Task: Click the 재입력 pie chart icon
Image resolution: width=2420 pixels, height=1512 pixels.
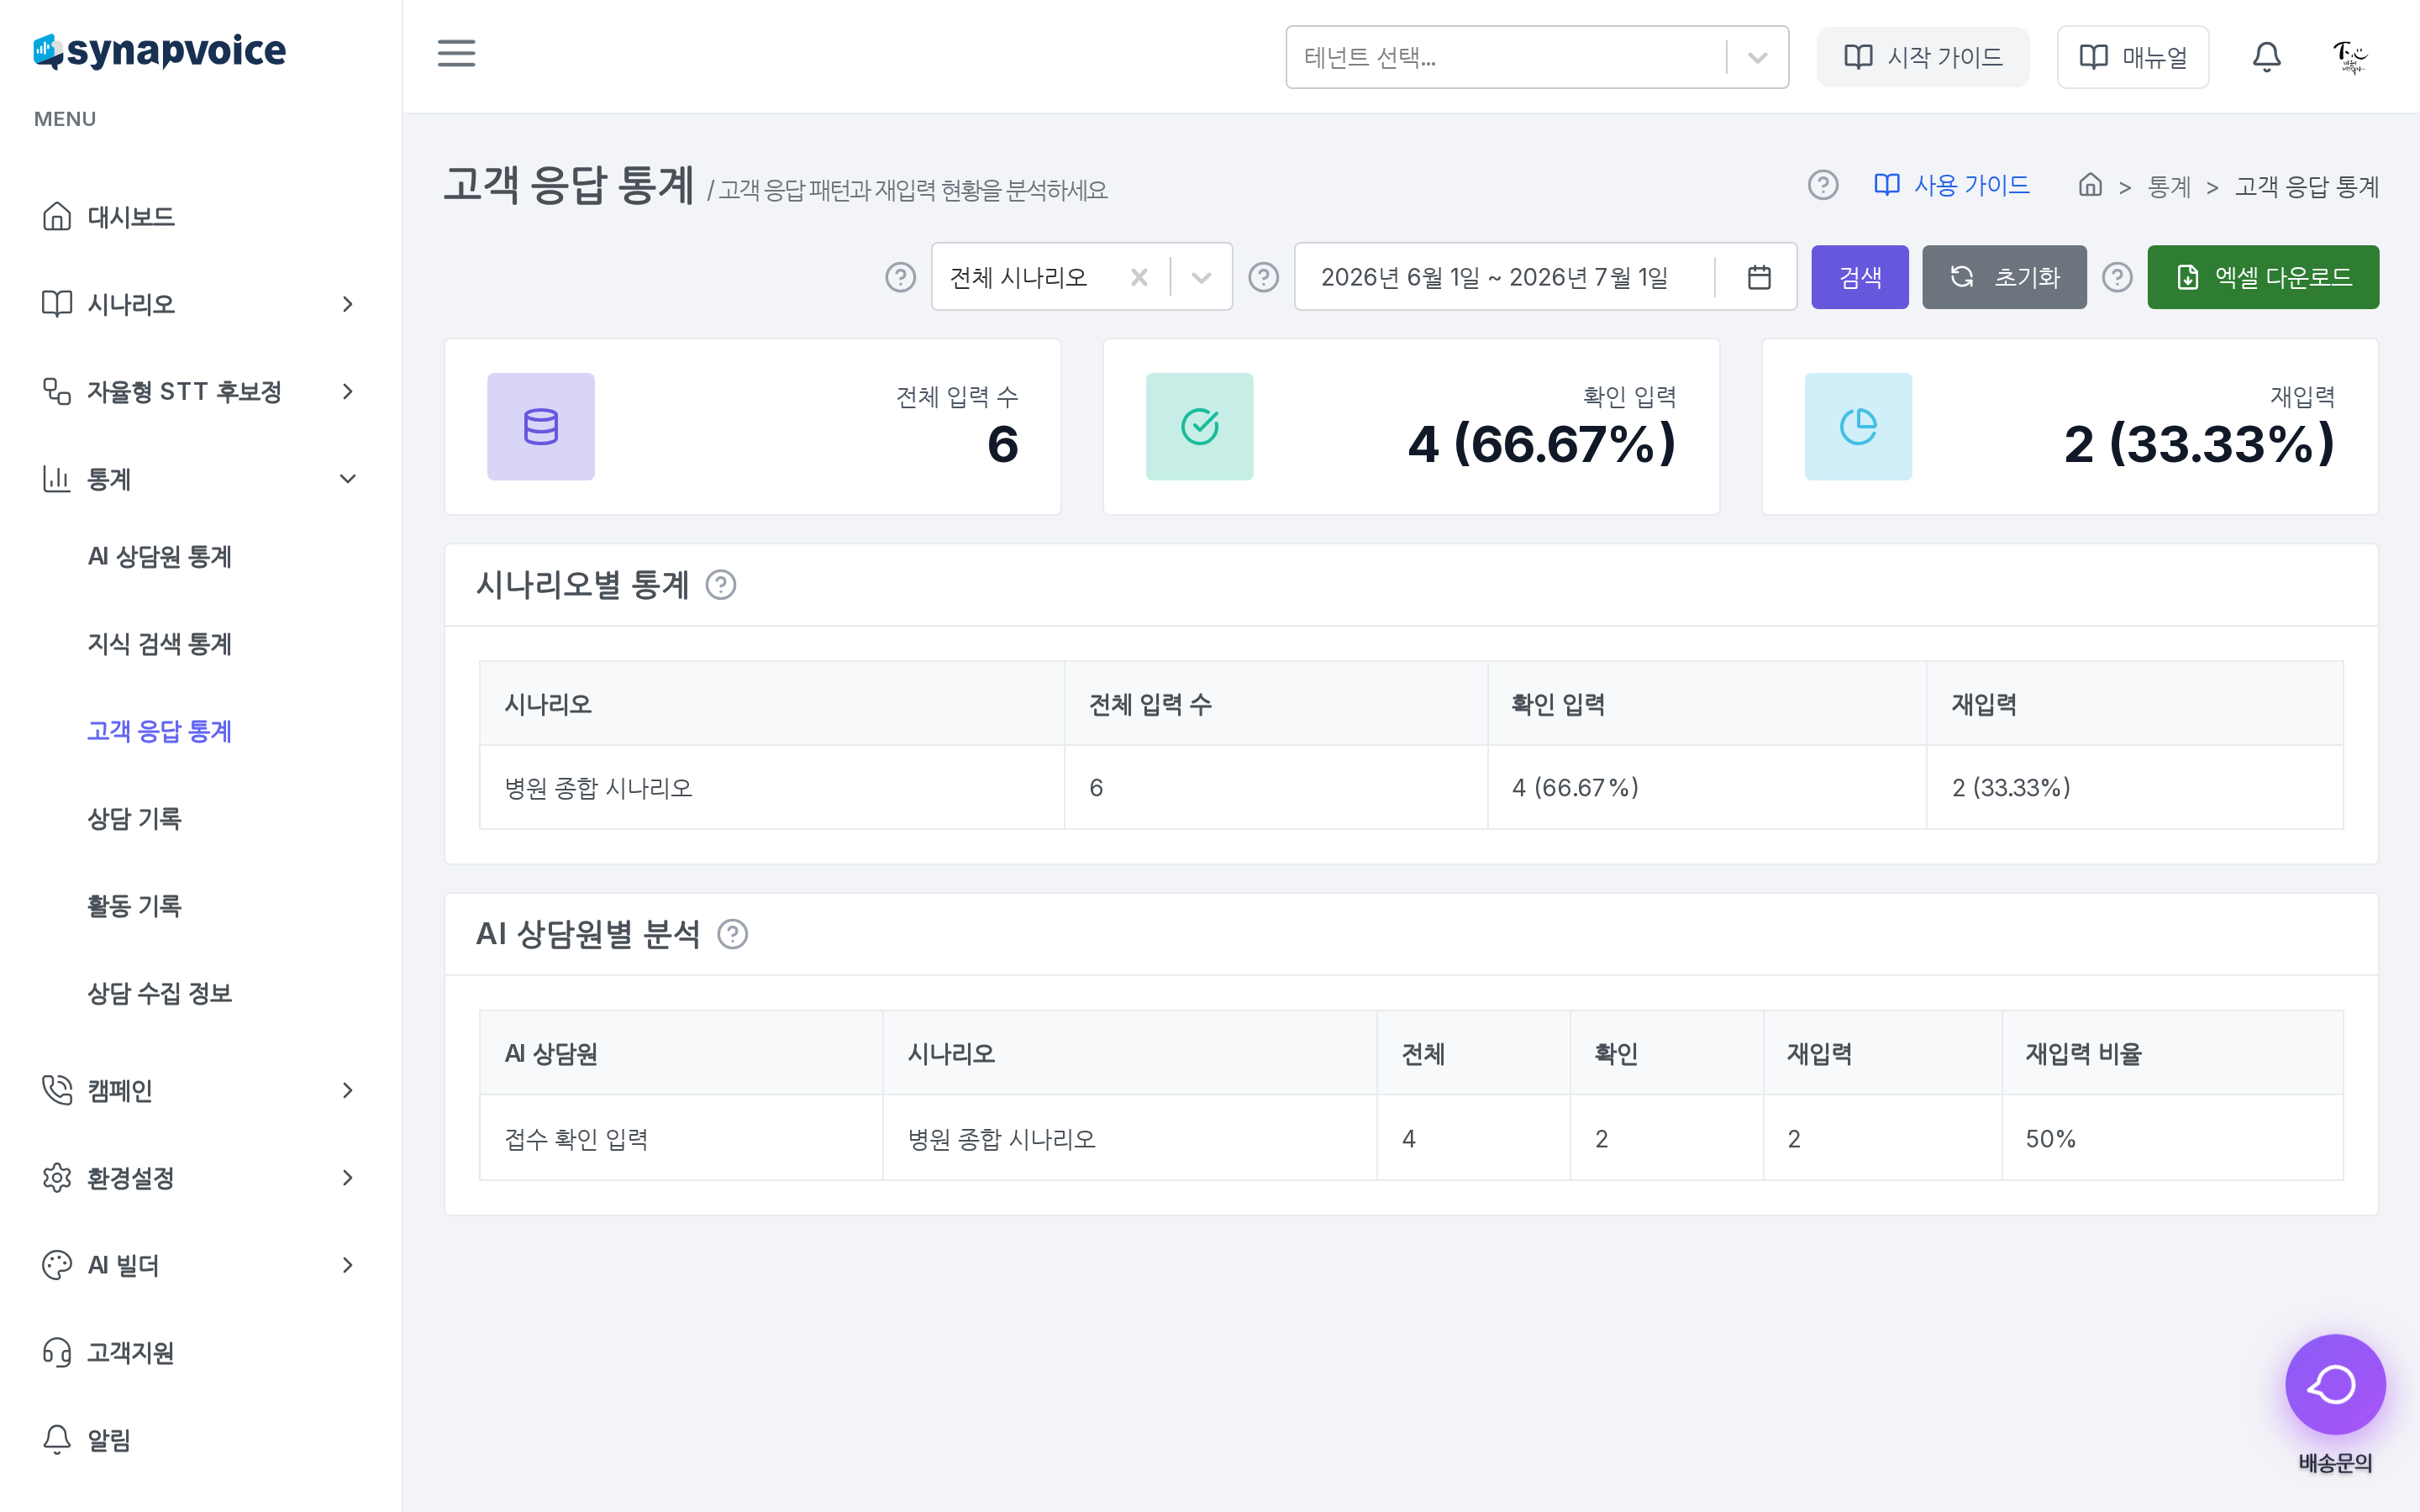Action: [1858, 427]
